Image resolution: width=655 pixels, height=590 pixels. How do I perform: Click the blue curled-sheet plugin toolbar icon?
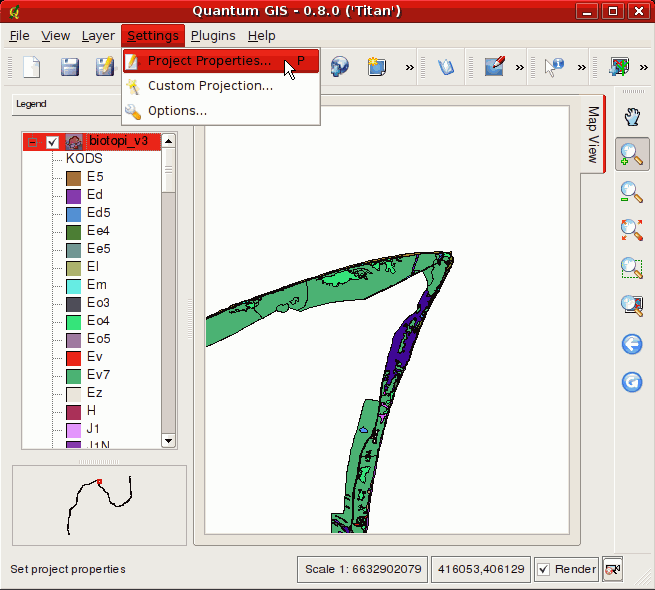coord(445,67)
